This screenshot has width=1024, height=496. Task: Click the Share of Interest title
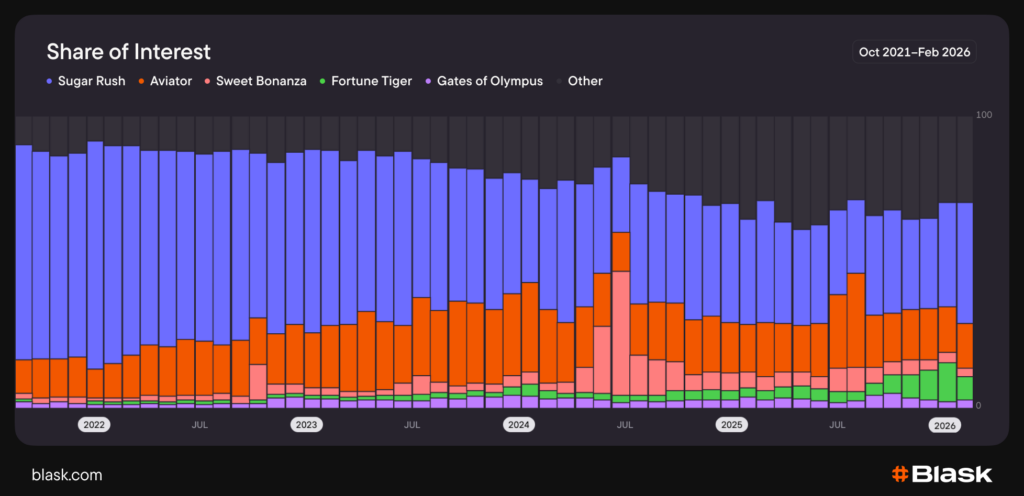coord(128,52)
